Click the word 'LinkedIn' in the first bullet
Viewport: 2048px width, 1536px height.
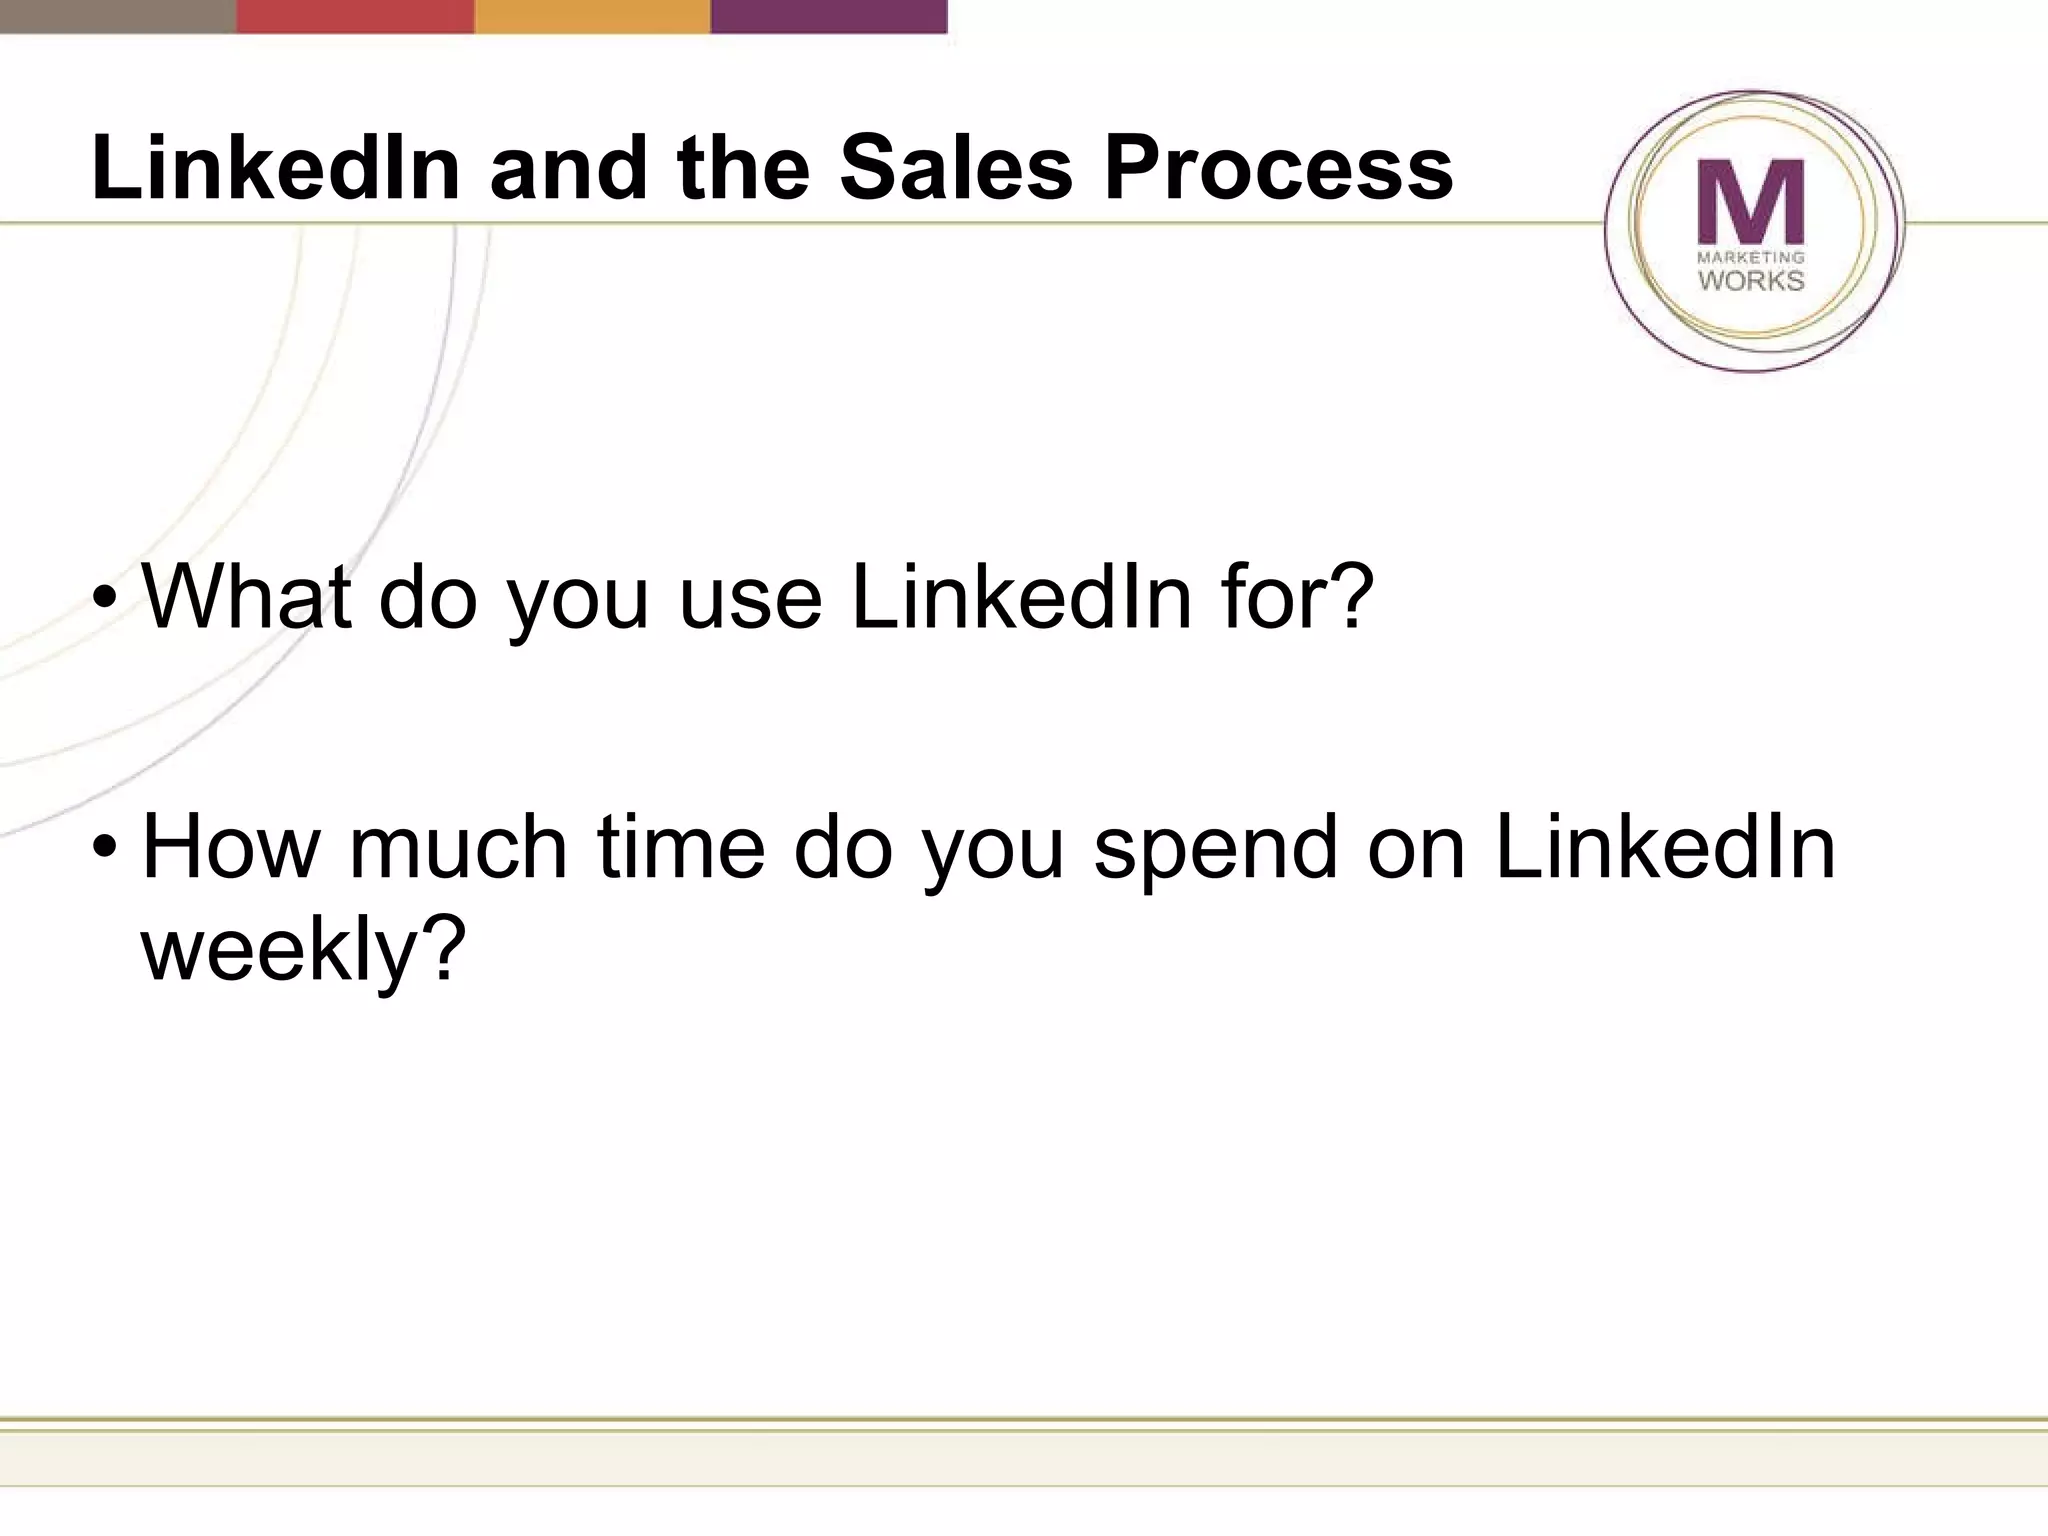click(1021, 597)
